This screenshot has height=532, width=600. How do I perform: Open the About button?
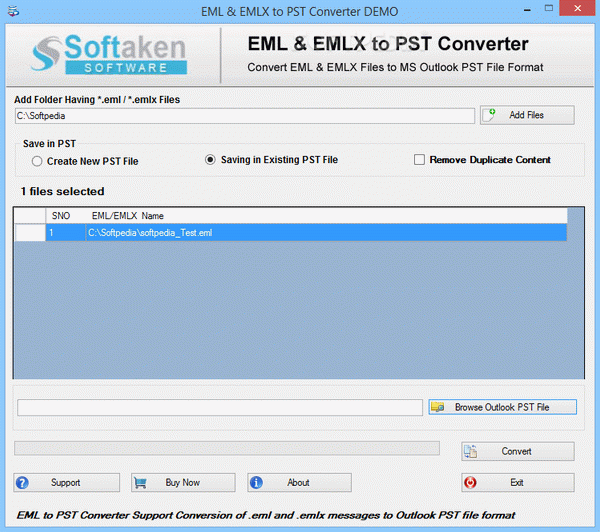click(299, 483)
